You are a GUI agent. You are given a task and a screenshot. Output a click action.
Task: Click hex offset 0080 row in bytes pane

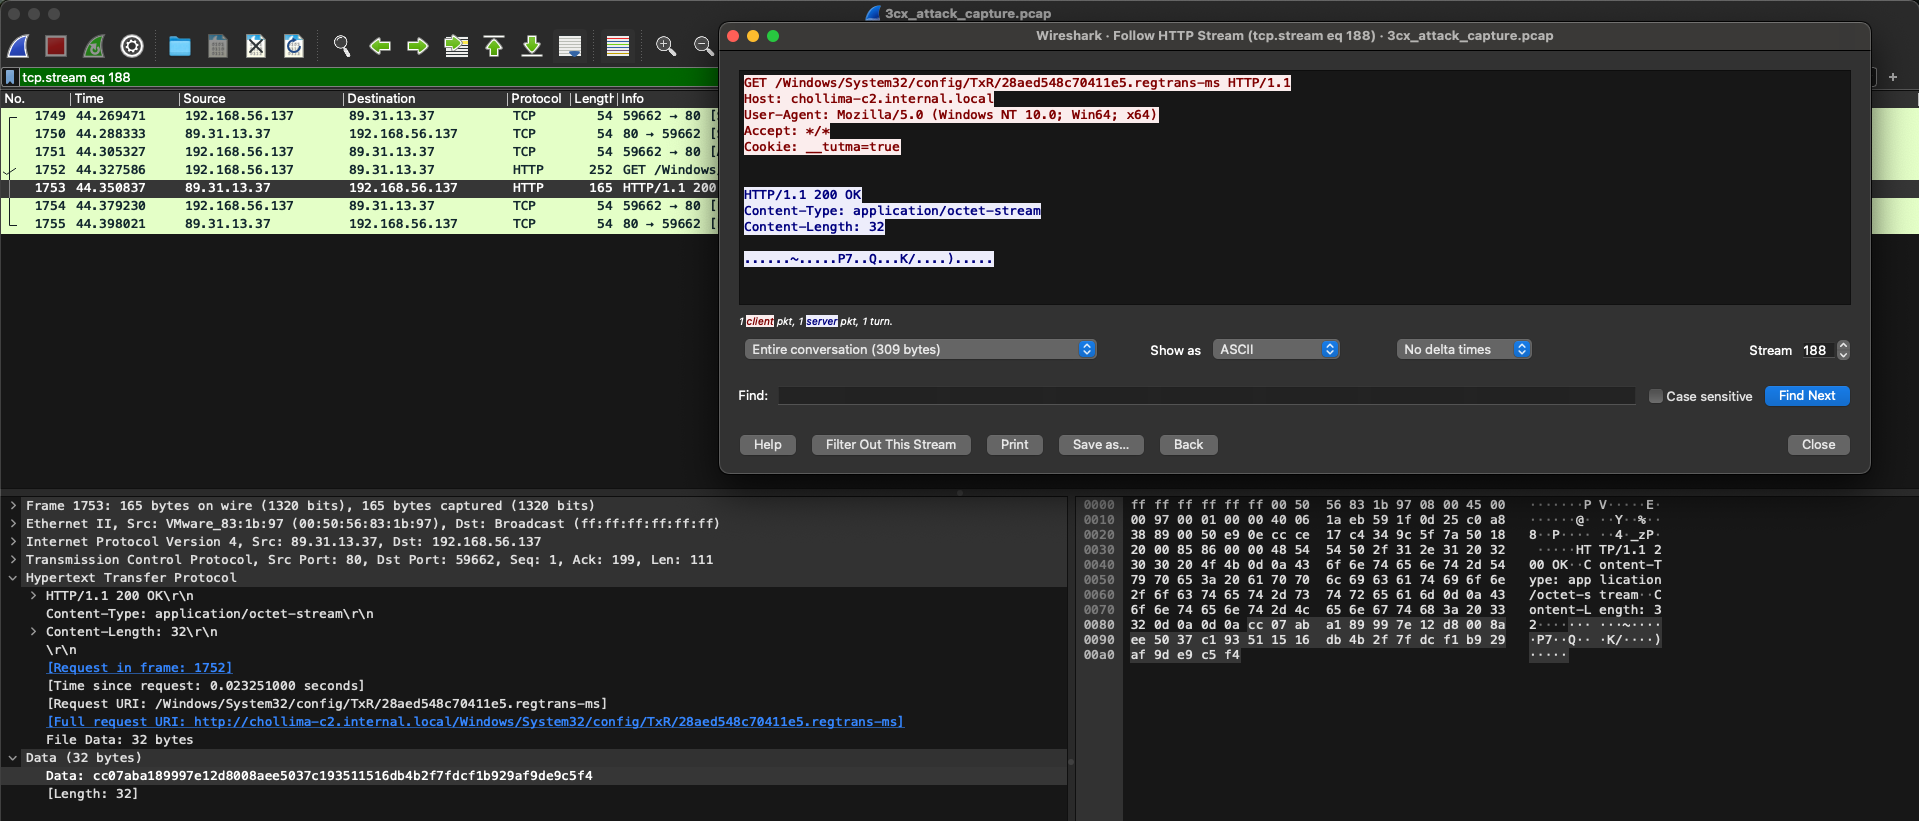pos(1099,625)
